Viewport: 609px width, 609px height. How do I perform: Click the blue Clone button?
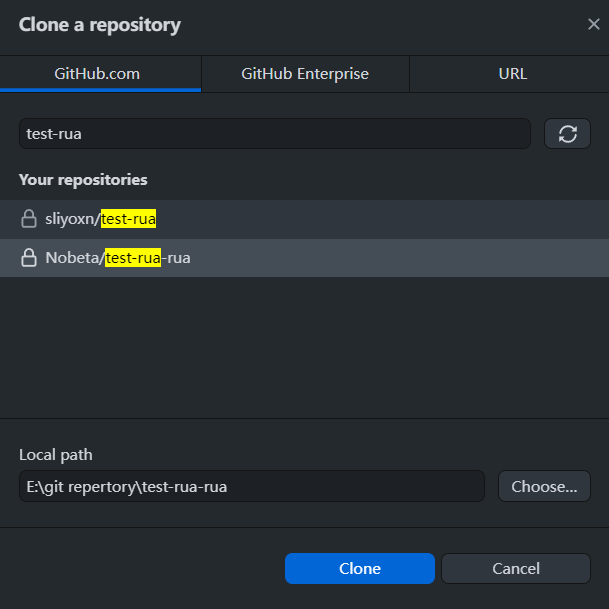coord(359,569)
